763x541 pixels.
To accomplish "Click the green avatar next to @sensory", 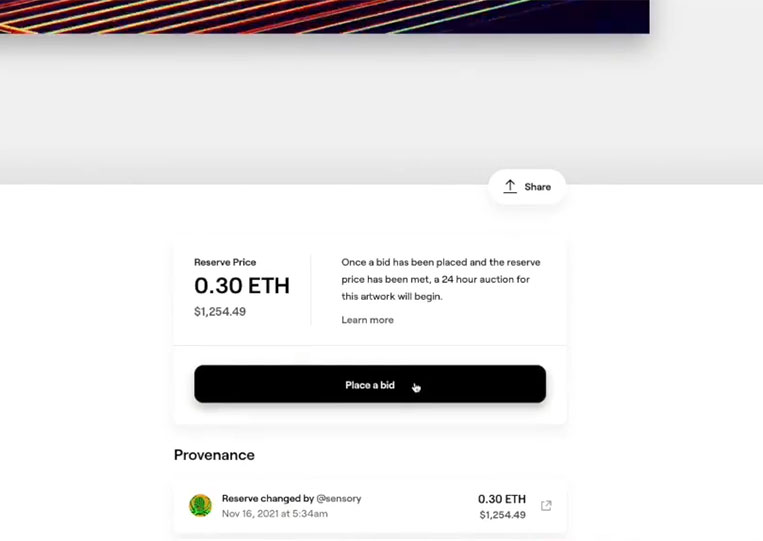I will [x=200, y=505].
